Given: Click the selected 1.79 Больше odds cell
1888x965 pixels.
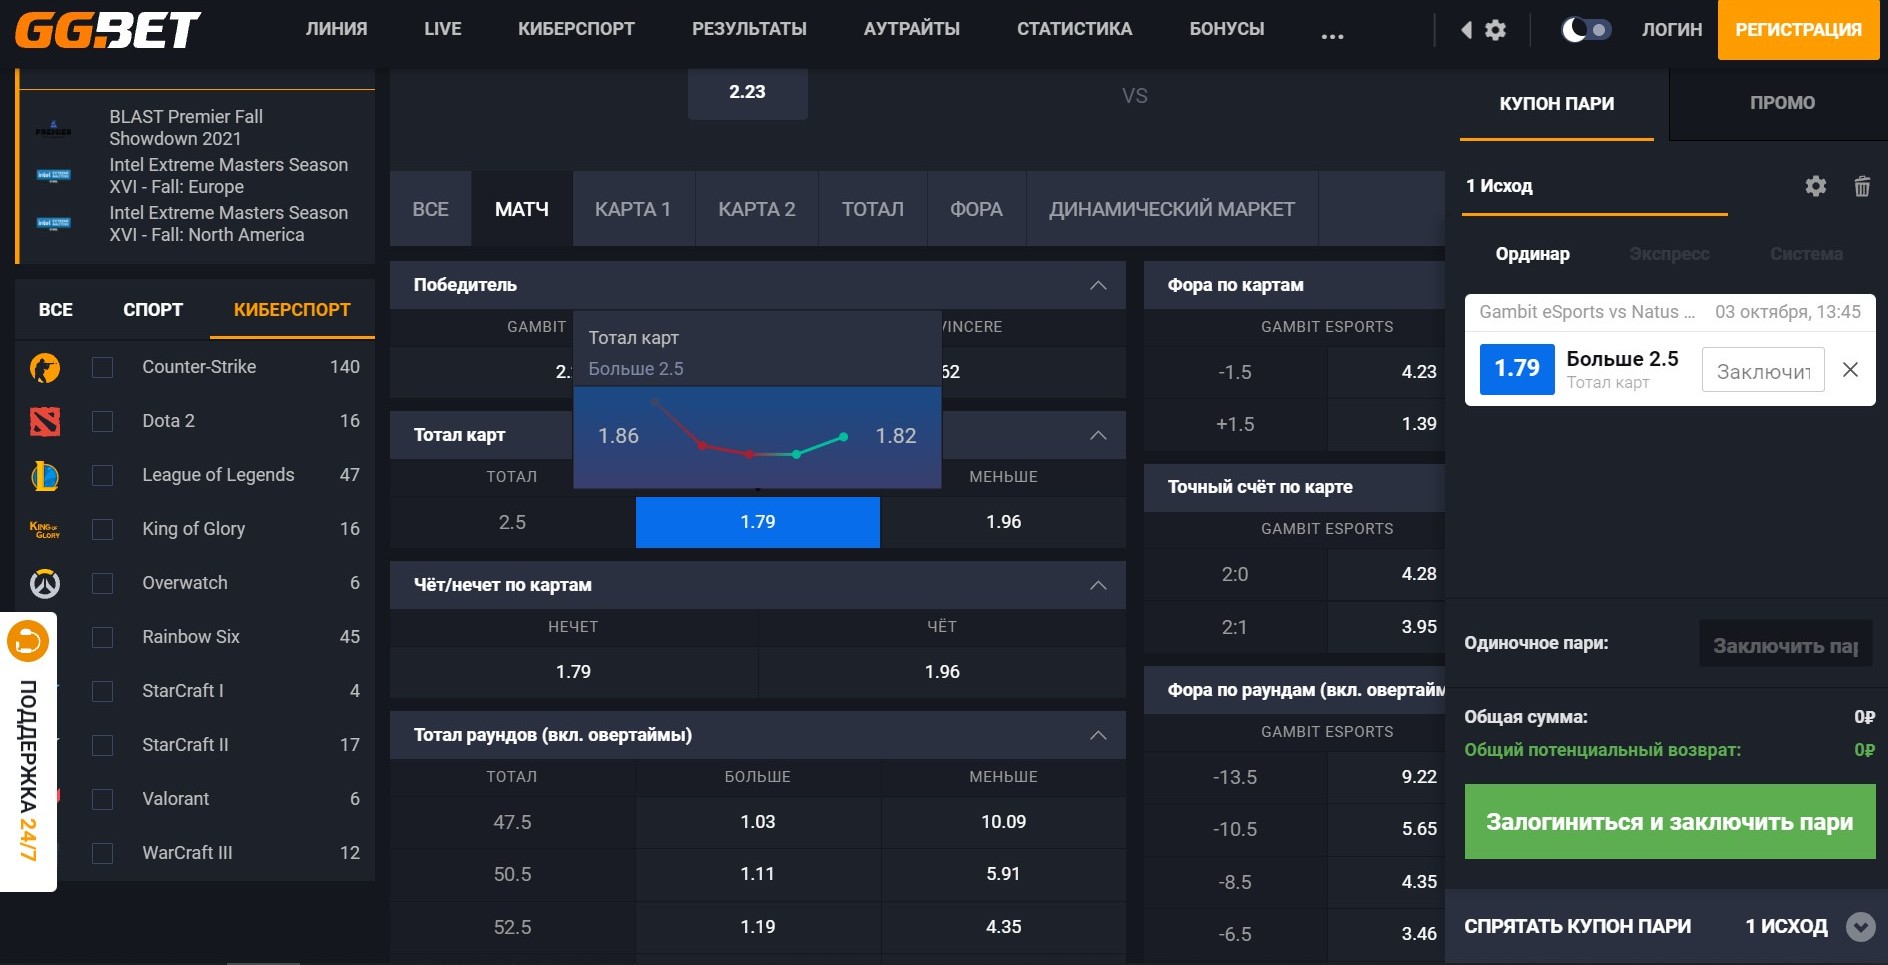Looking at the screenshot, I should click(758, 522).
